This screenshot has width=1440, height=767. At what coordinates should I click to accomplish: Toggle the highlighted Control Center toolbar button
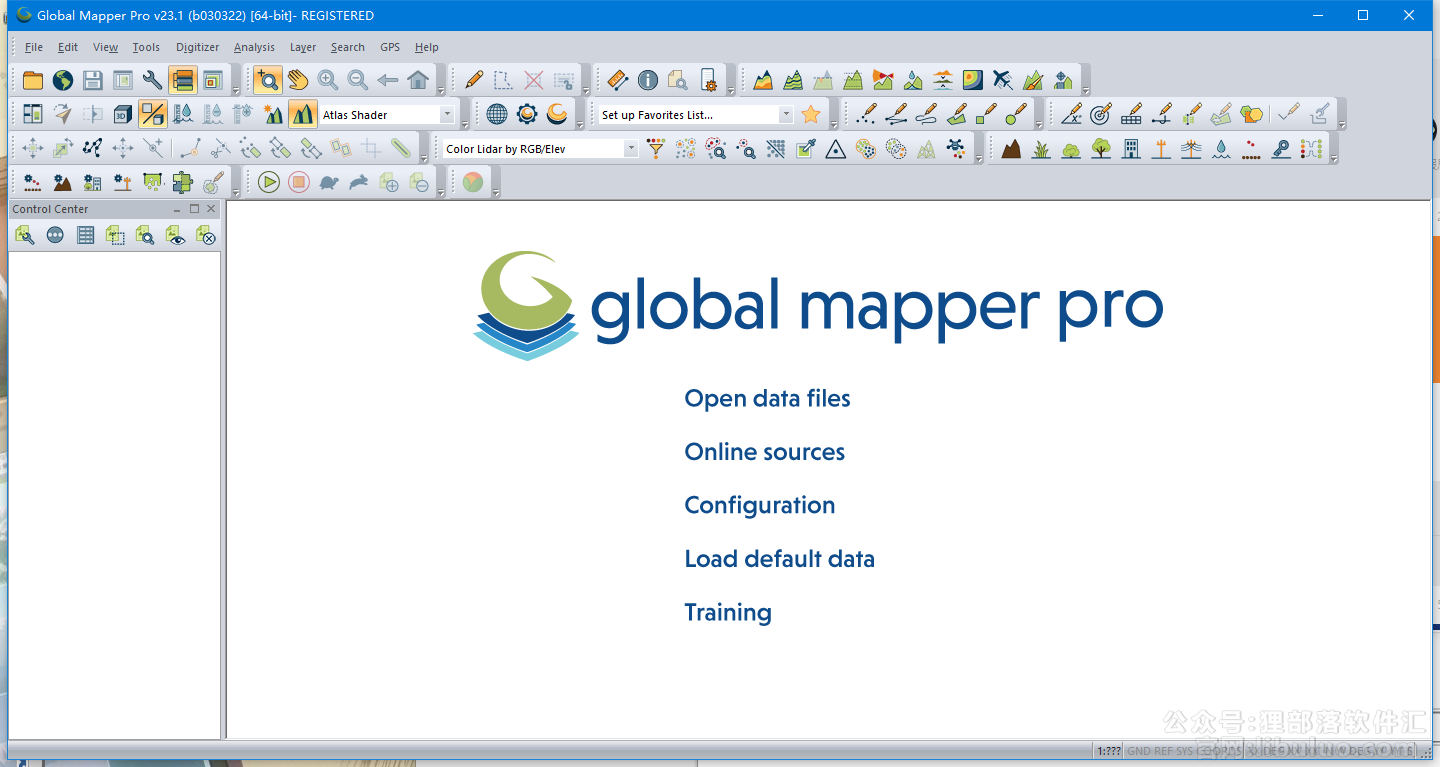(183, 80)
